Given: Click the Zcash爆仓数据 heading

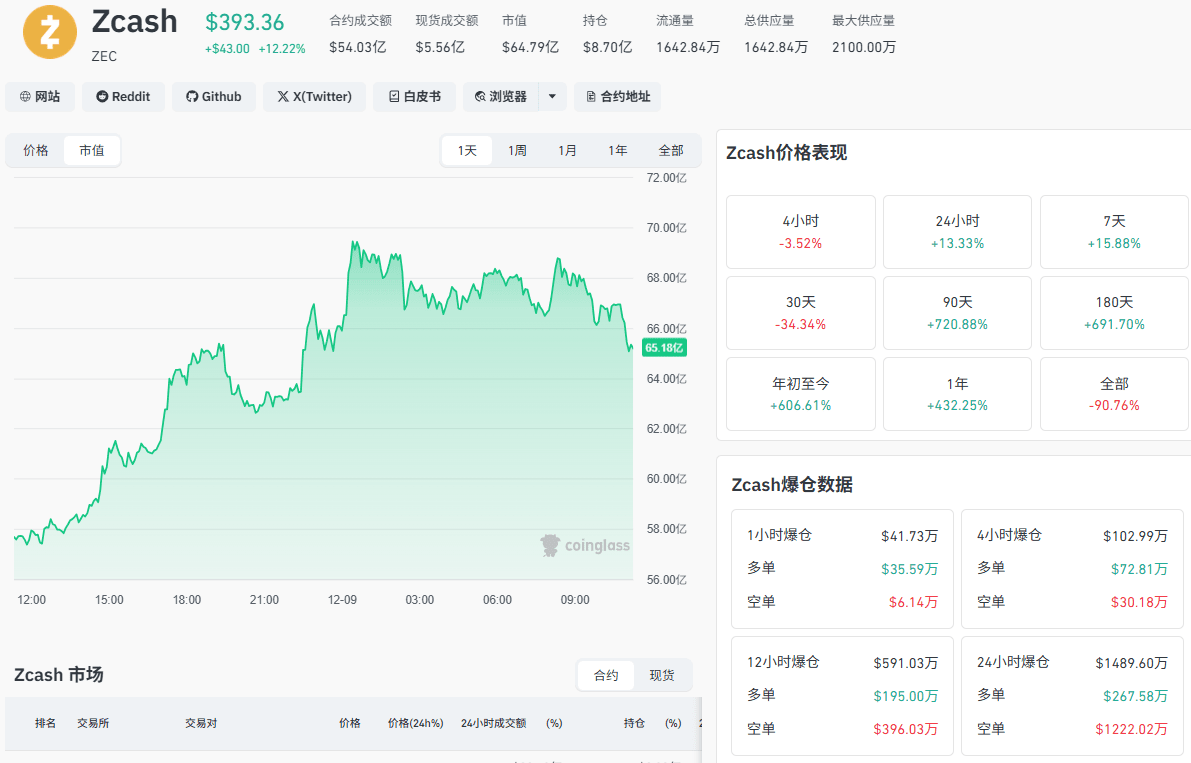Looking at the screenshot, I should (x=791, y=484).
